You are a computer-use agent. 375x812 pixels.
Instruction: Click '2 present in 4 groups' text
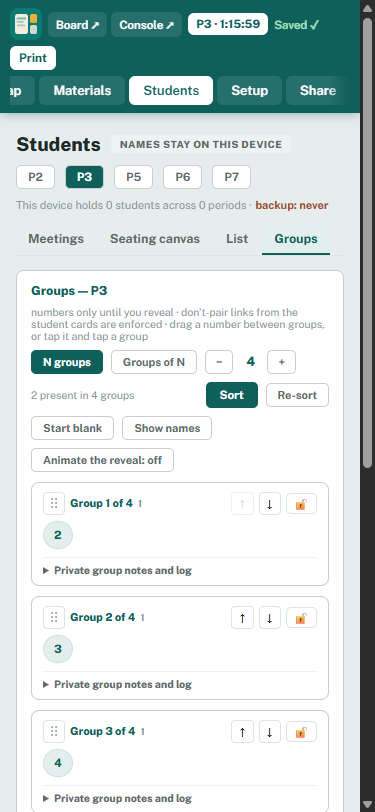pos(82,396)
